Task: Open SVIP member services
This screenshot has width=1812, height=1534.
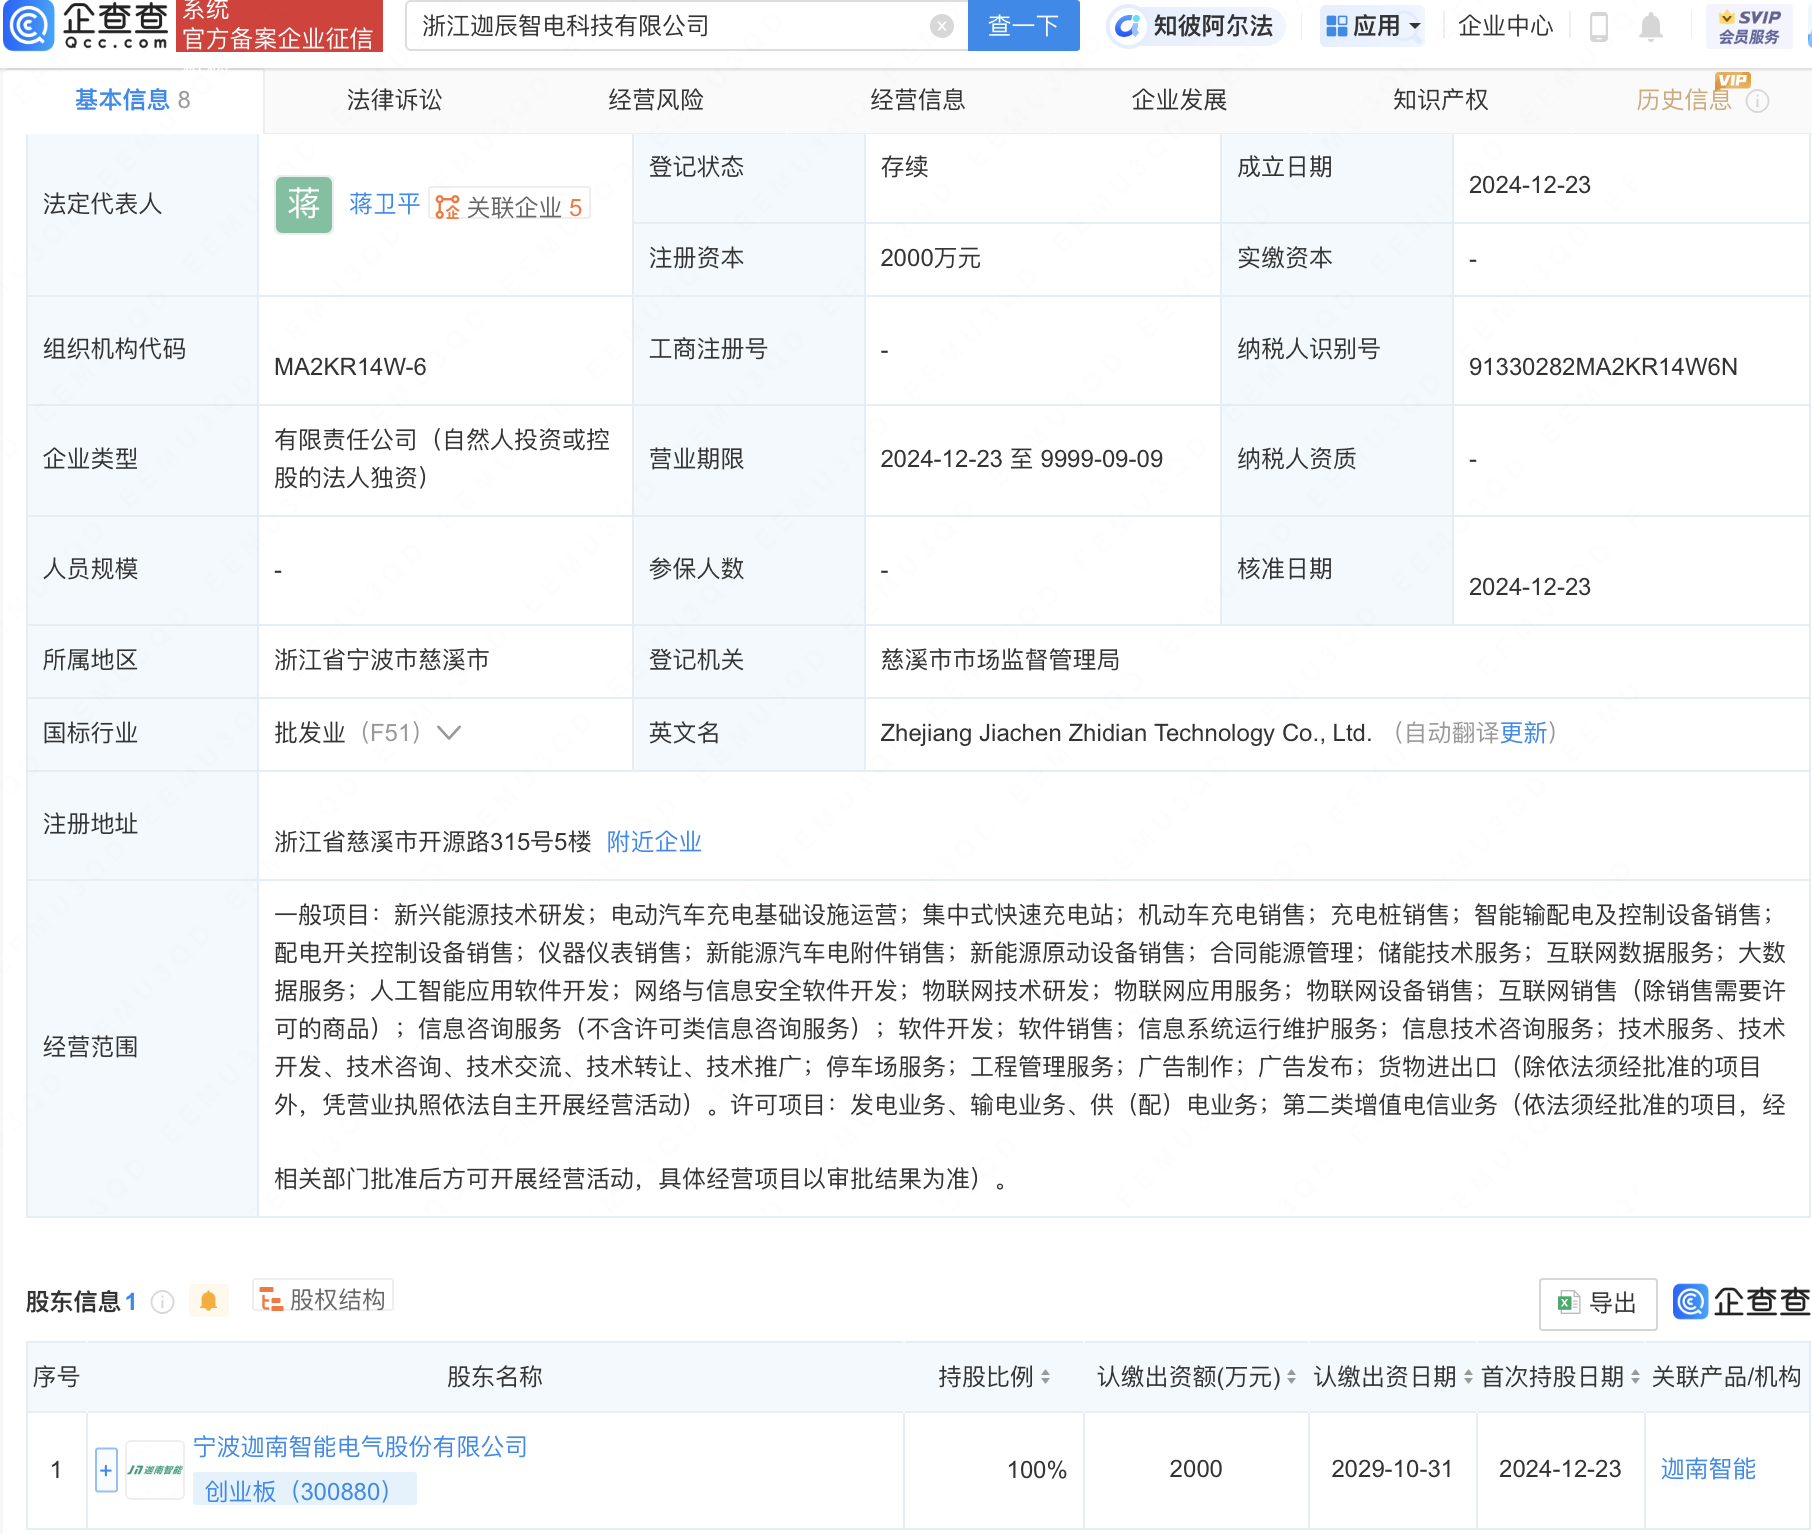Action: coord(1749,26)
